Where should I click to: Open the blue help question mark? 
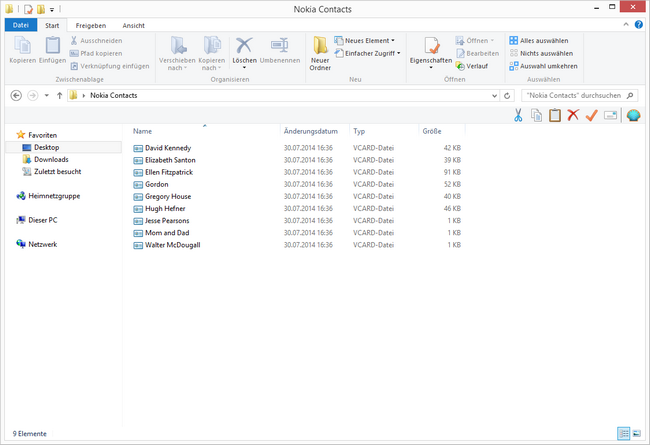tap(638, 25)
